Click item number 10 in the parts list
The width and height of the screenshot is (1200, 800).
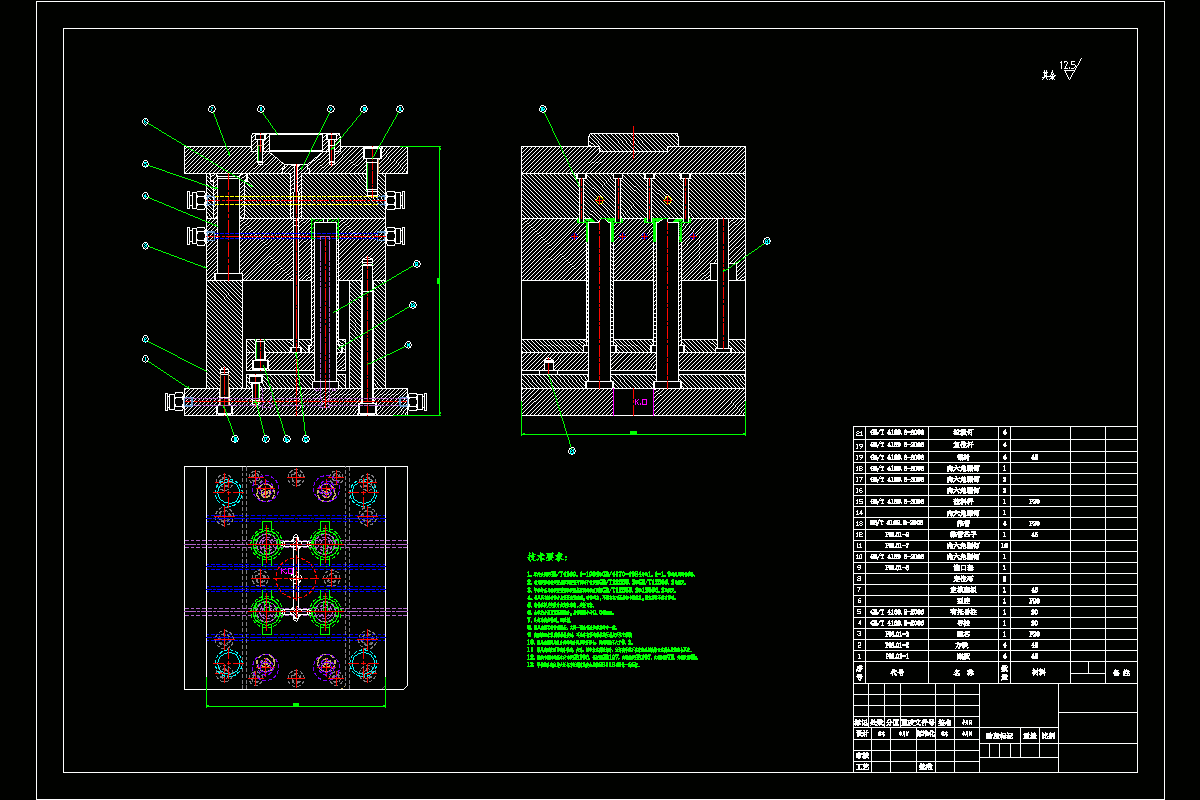coord(859,556)
